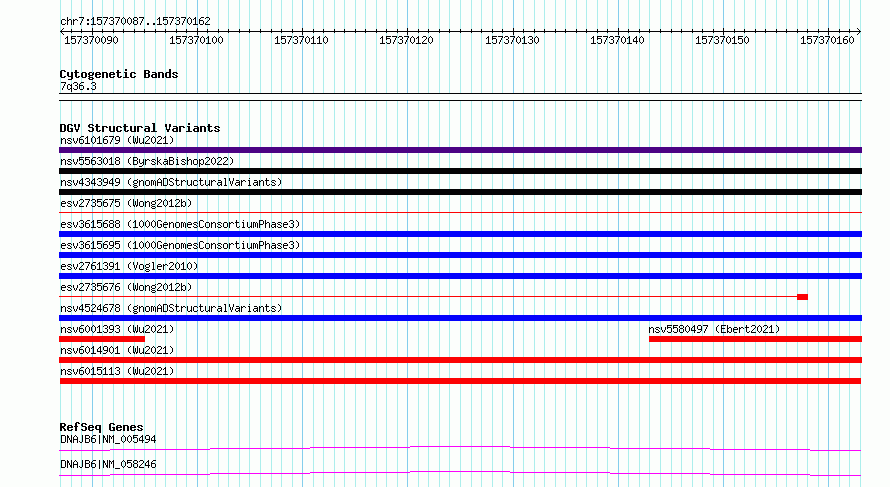890x487 pixels.
Task: Open the RefSeq Genes track heading
Action: 101,427
